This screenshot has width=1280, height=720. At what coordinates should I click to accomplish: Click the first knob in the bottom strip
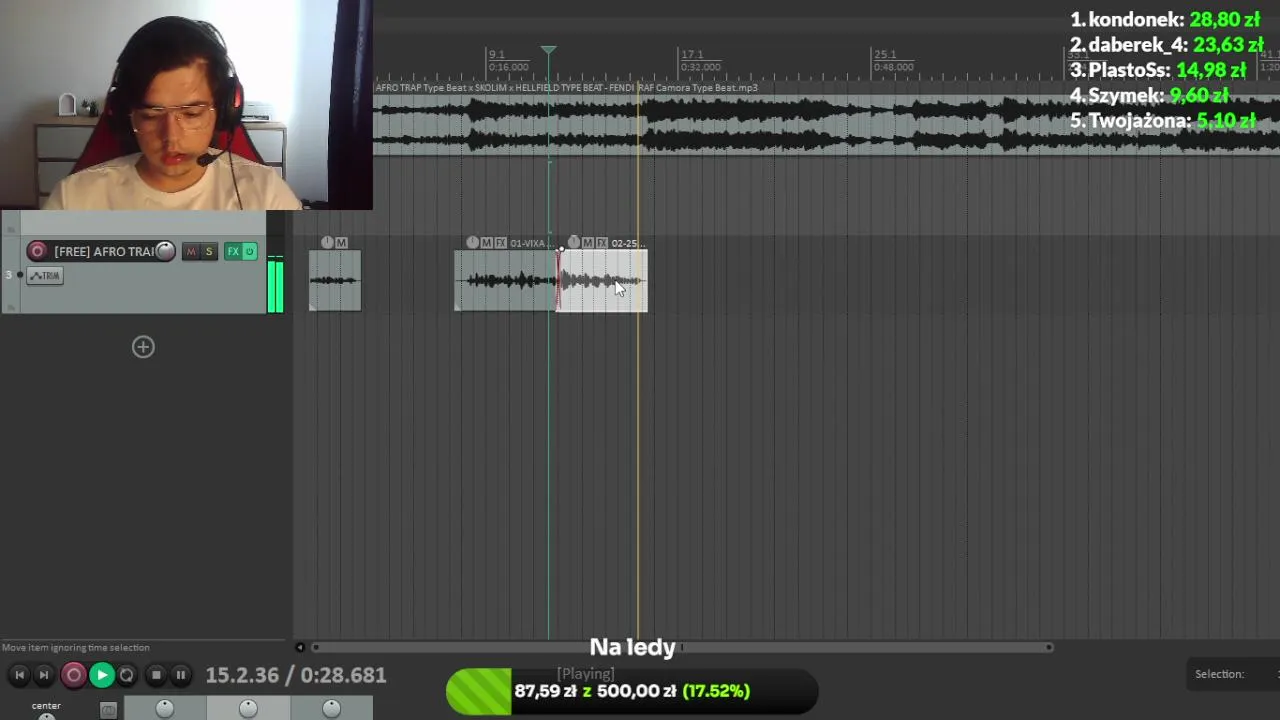pos(165,708)
